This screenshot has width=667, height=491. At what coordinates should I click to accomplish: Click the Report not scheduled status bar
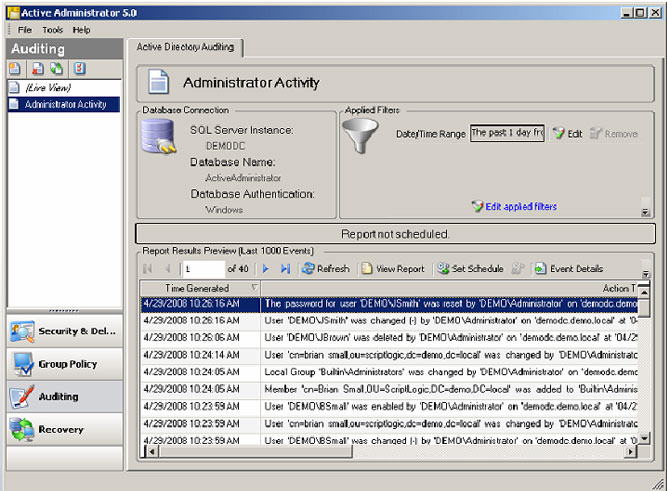click(x=395, y=234)
